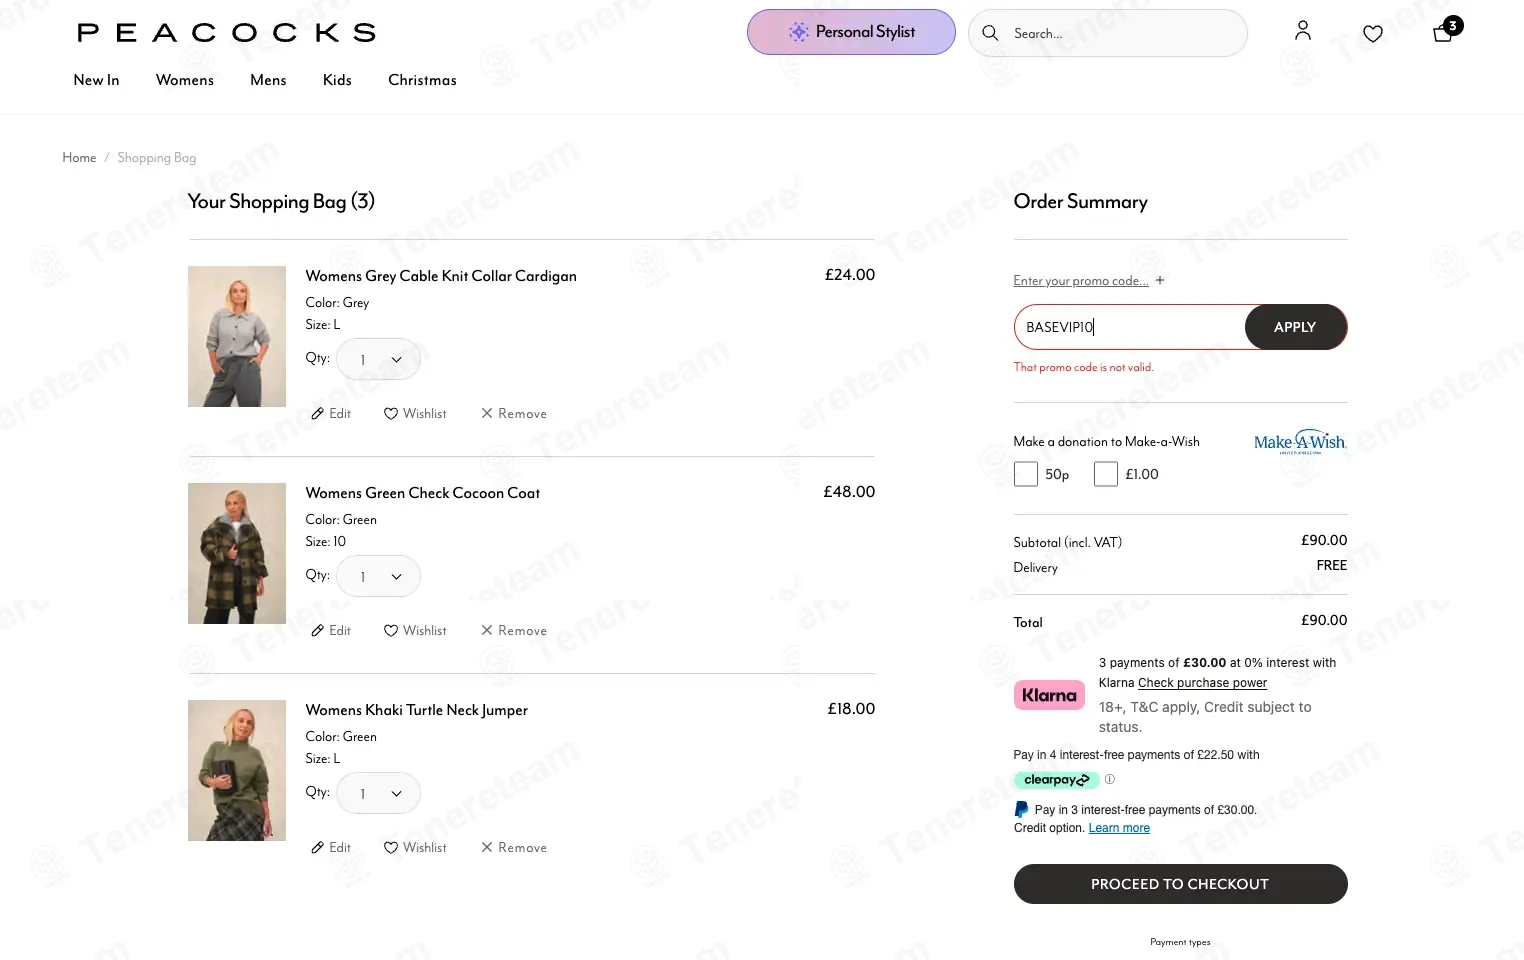Screen dimensions: 1524x960
Task: Click the Klarna logo badge
Action: 1049,695
